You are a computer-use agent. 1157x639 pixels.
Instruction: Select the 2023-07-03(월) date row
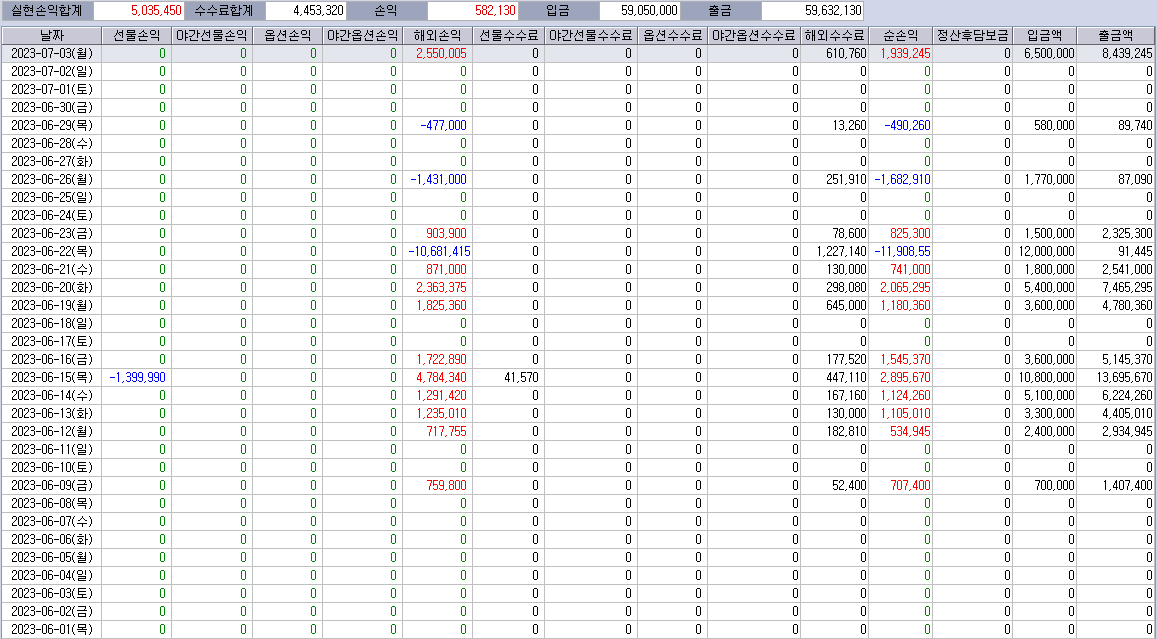coord(50,53)
